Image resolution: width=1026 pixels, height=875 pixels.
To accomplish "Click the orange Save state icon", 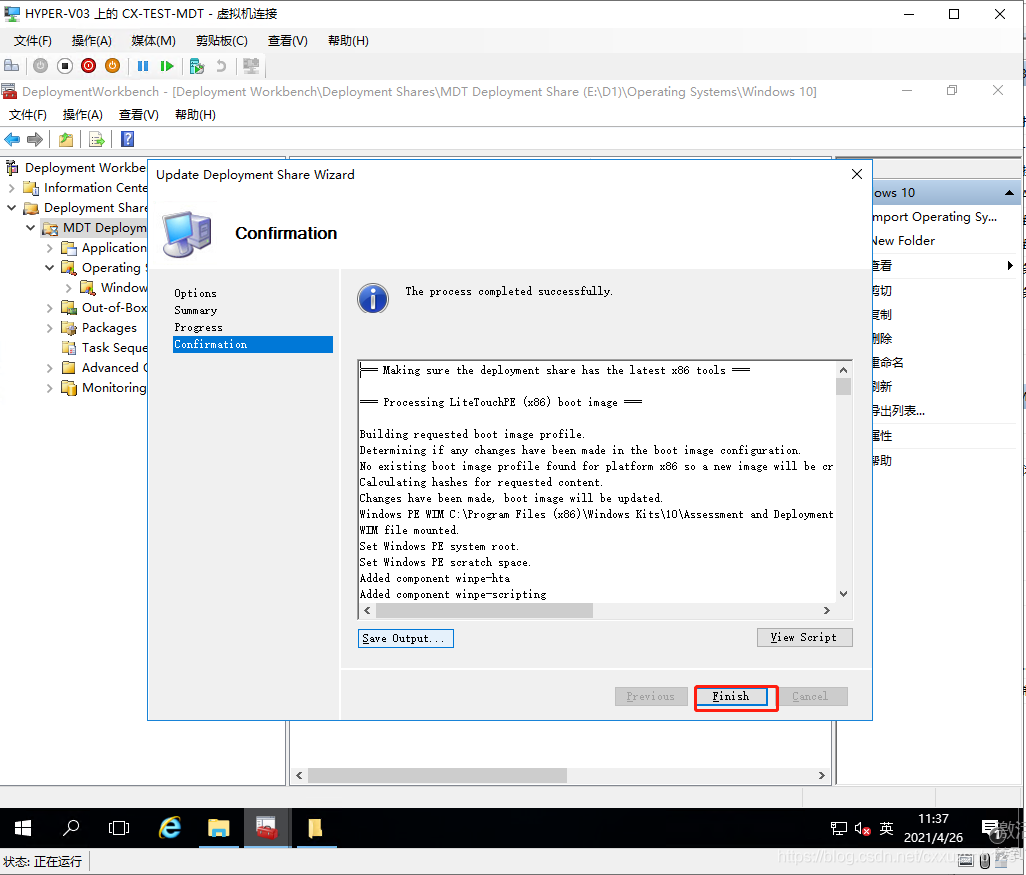I will (113, 65).
